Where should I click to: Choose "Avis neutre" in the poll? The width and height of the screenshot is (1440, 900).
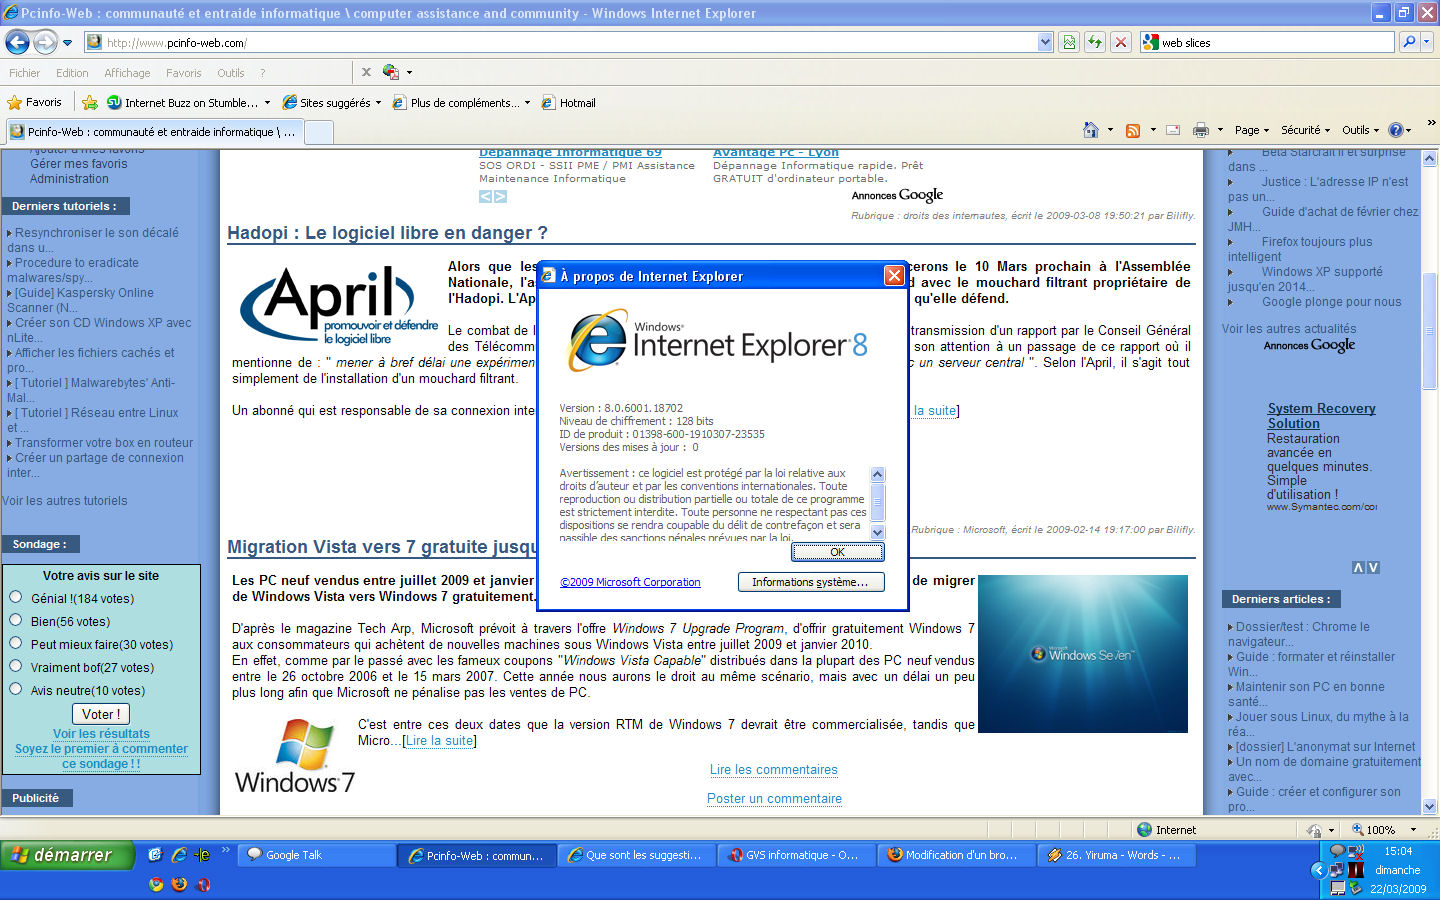[x=16, y=689]
